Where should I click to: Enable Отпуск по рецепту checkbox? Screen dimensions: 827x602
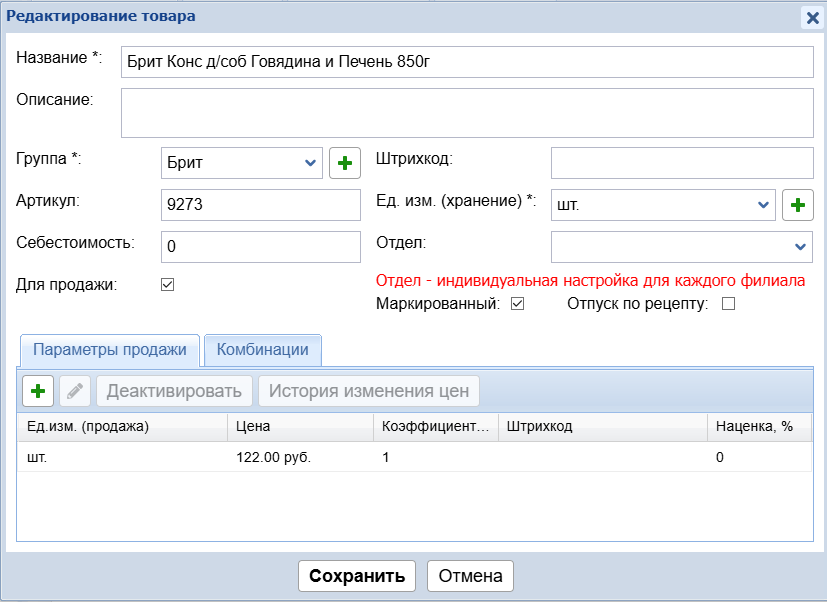point(728,304)
